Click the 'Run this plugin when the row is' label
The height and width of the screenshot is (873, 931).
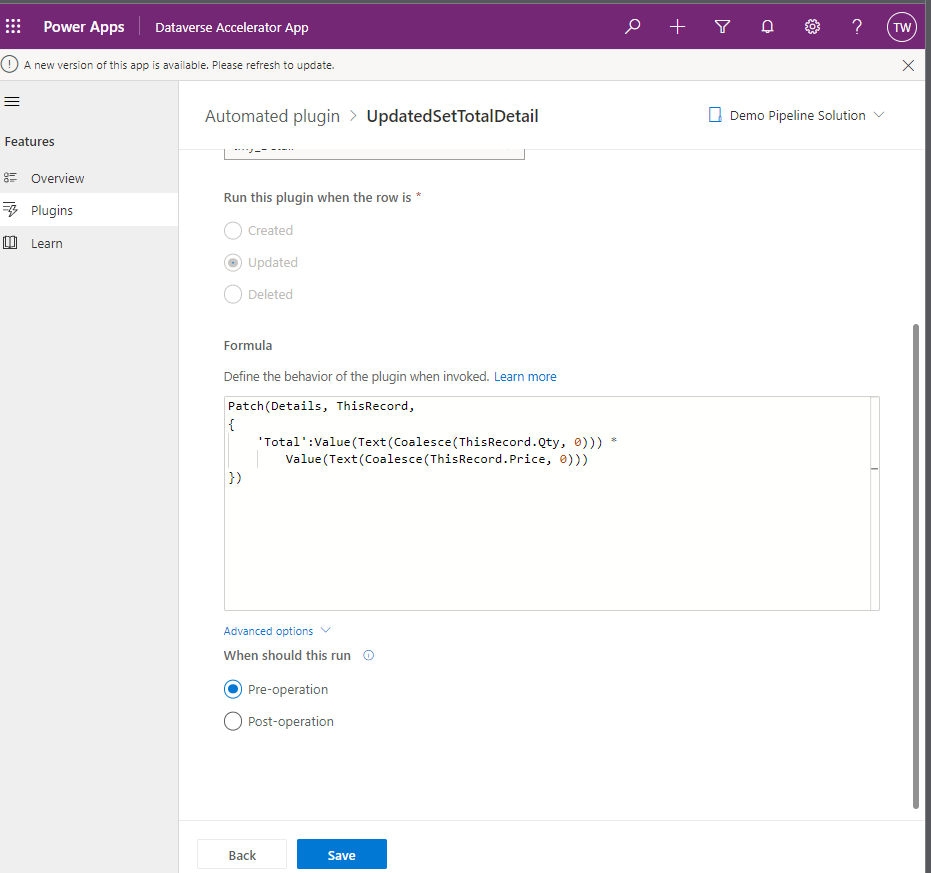(x=317, y=198)
